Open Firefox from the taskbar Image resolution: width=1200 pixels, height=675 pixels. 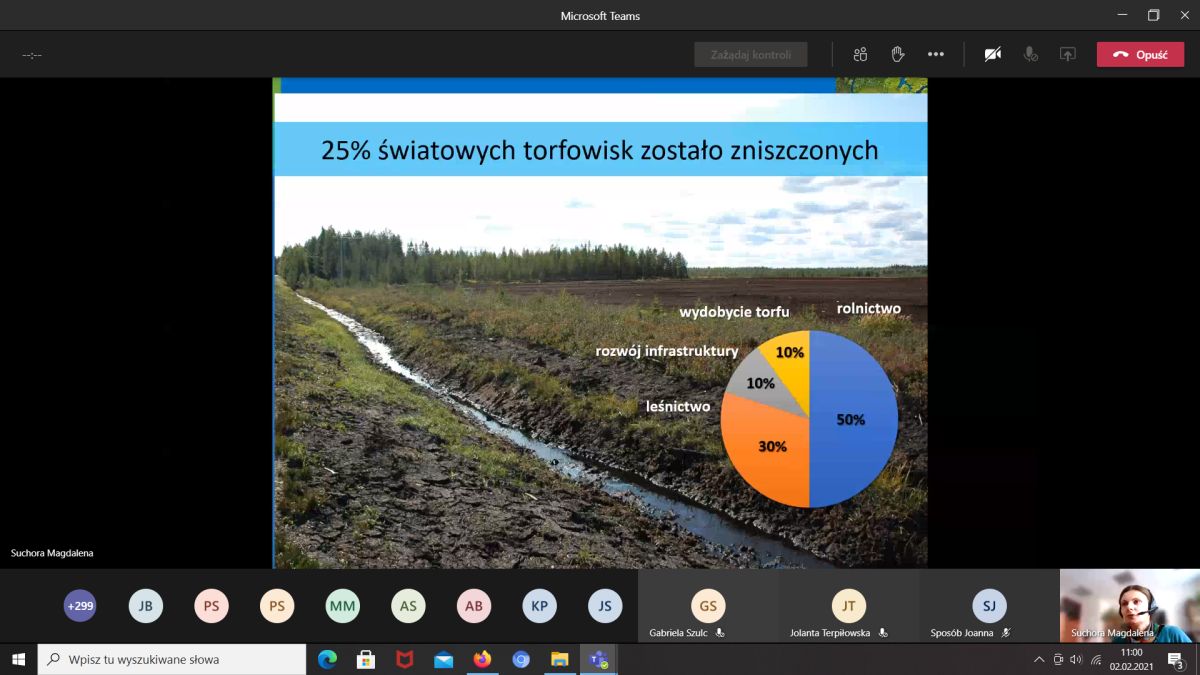tap(482, 659)
